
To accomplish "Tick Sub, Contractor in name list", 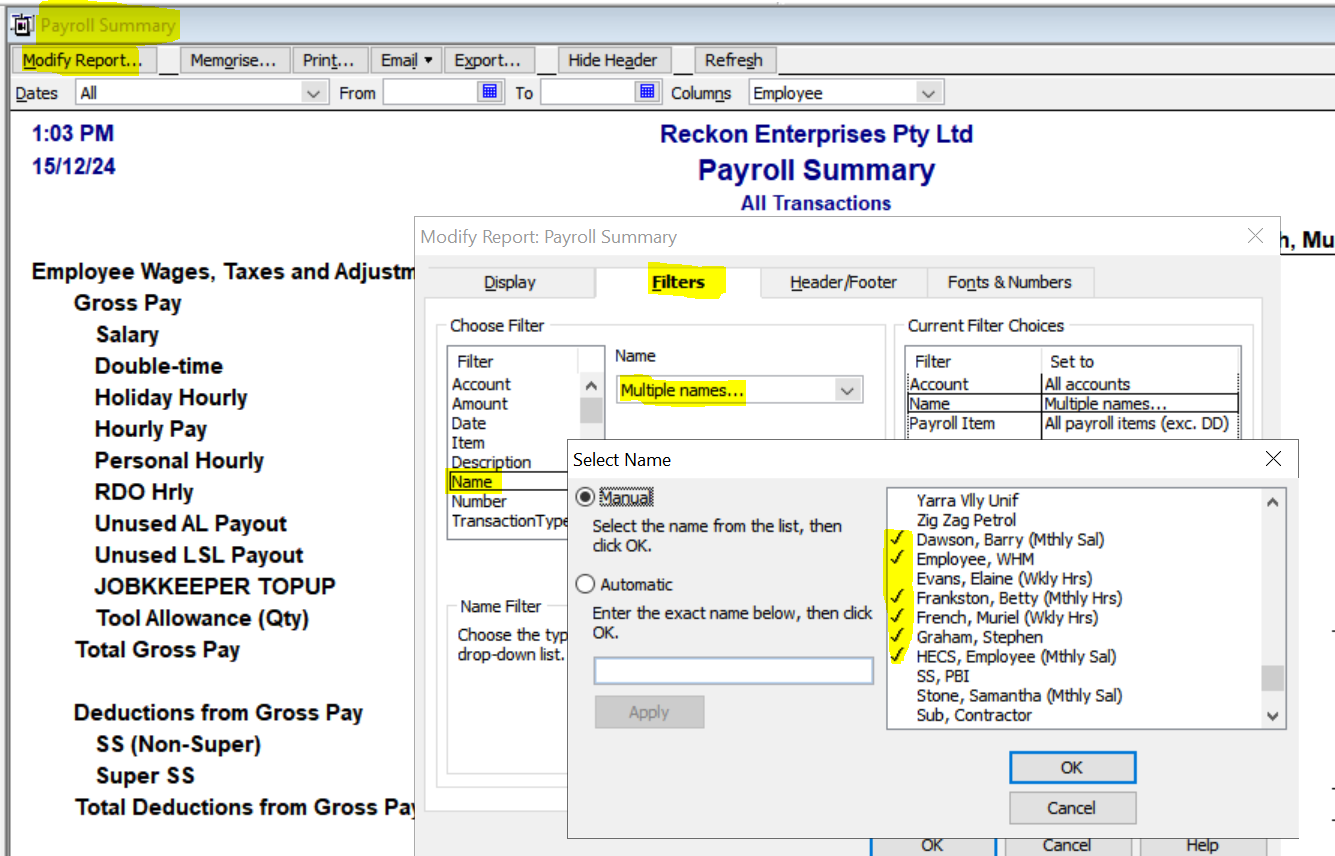I will 974,715.
